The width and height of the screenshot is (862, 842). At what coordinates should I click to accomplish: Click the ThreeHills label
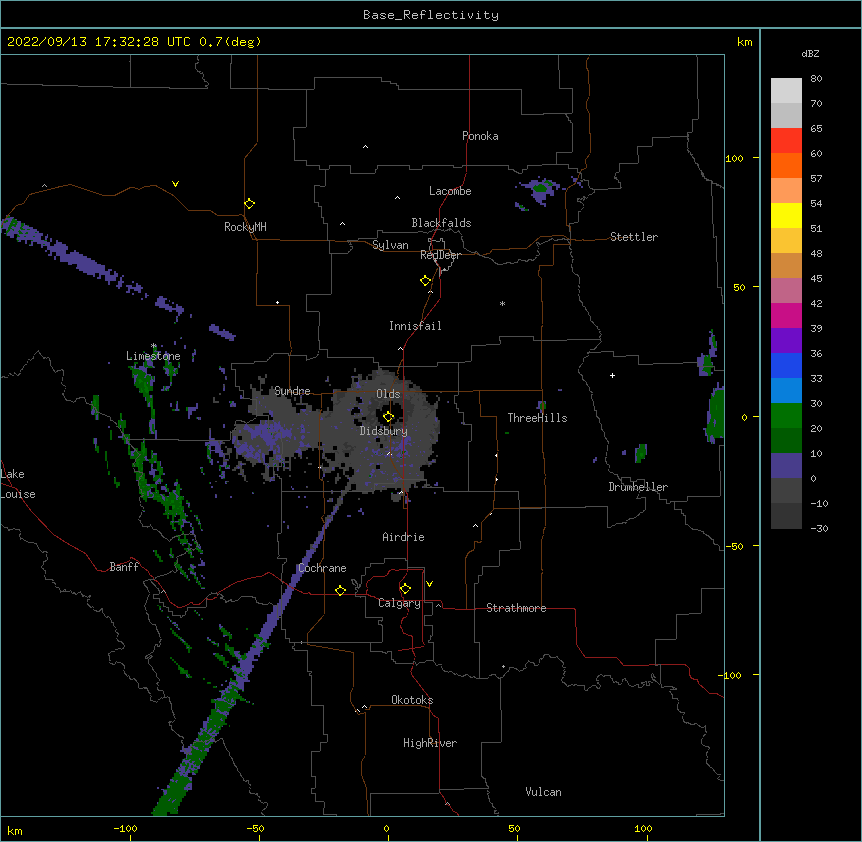click(x=537, y=418)
